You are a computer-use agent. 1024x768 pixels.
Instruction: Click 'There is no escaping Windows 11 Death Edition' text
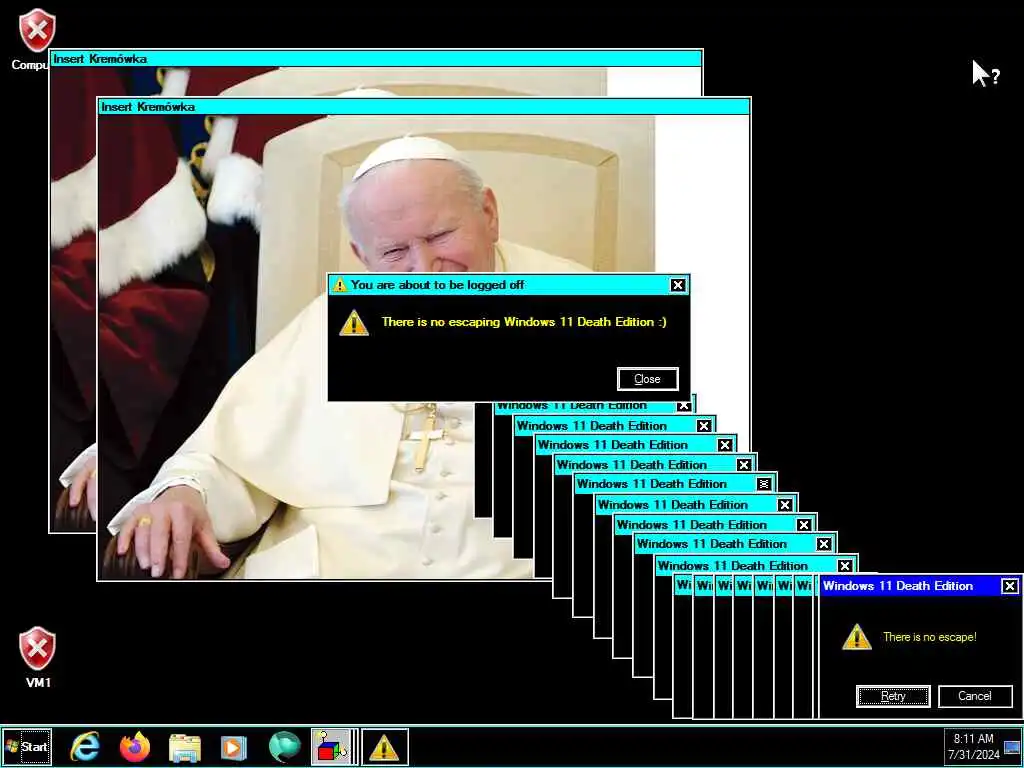[x=524, y=321]
